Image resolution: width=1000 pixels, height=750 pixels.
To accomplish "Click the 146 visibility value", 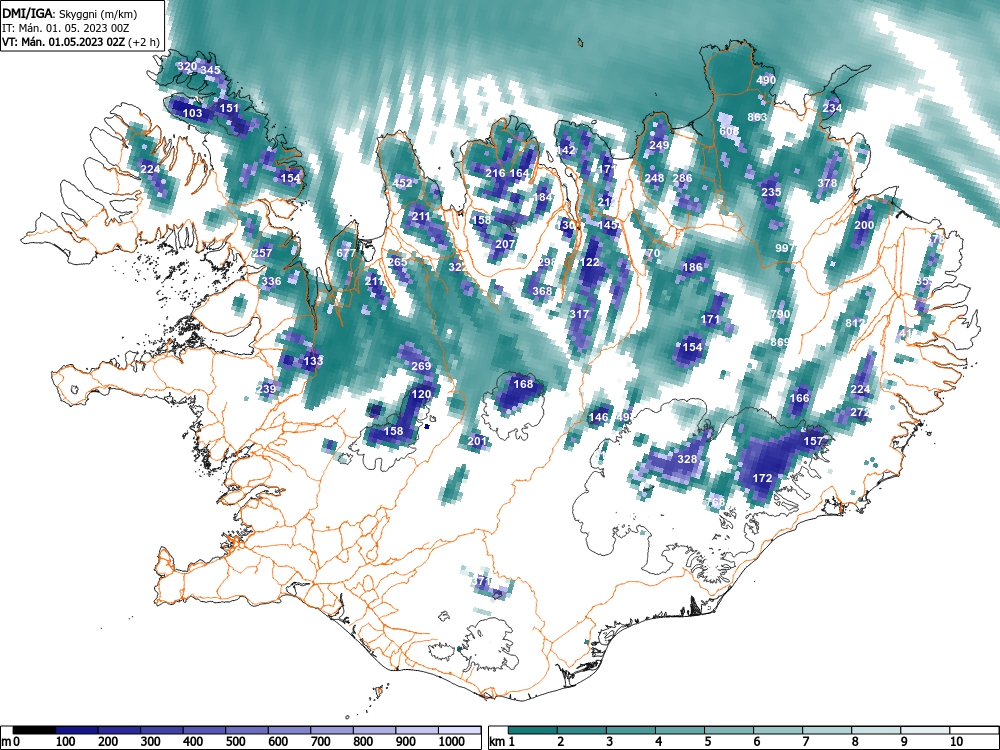I will point(598,417).
